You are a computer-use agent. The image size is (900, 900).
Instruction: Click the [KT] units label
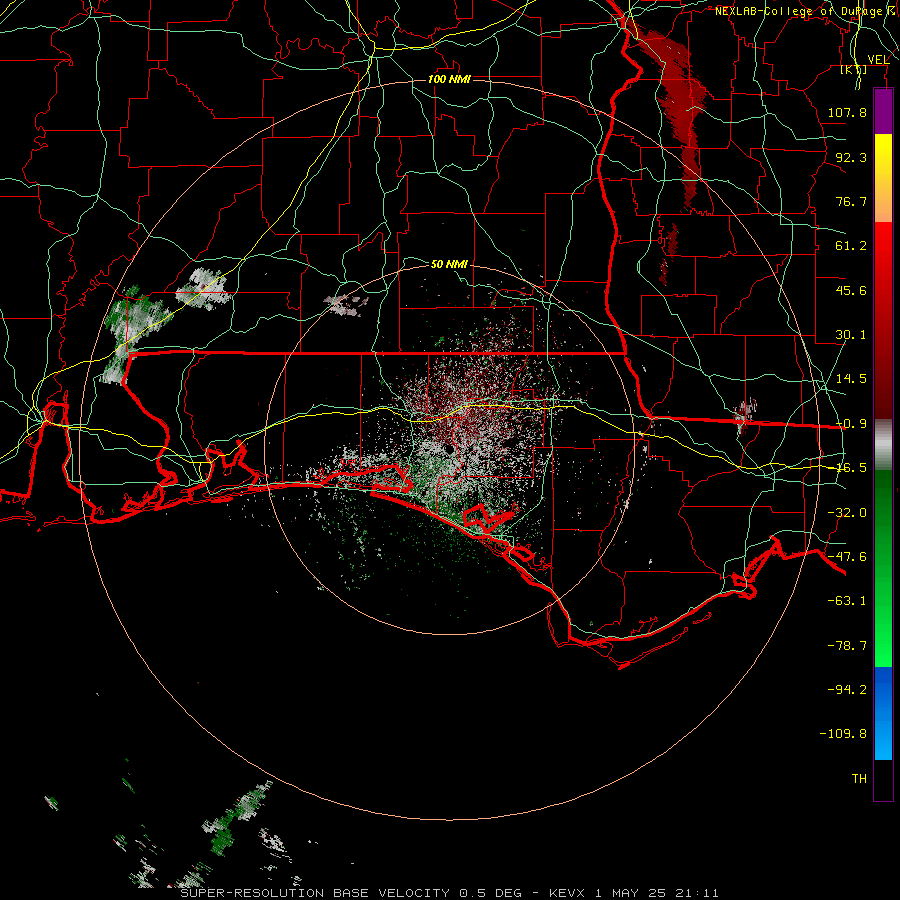pos(854,69)
